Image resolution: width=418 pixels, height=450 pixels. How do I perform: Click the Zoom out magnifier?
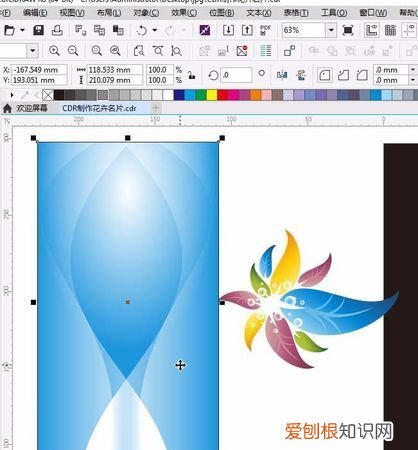point(73,51)
